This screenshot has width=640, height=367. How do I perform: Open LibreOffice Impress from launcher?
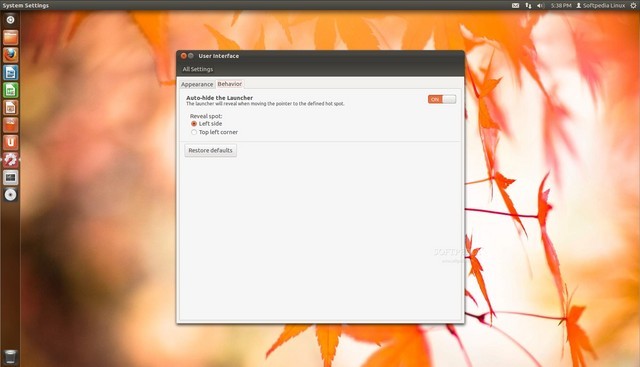click(x=10, y=107)
